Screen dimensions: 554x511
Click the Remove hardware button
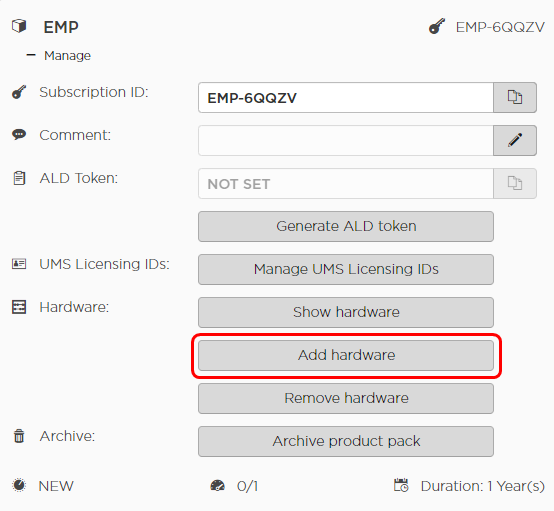pyautogui.click(x=346, y=398)
